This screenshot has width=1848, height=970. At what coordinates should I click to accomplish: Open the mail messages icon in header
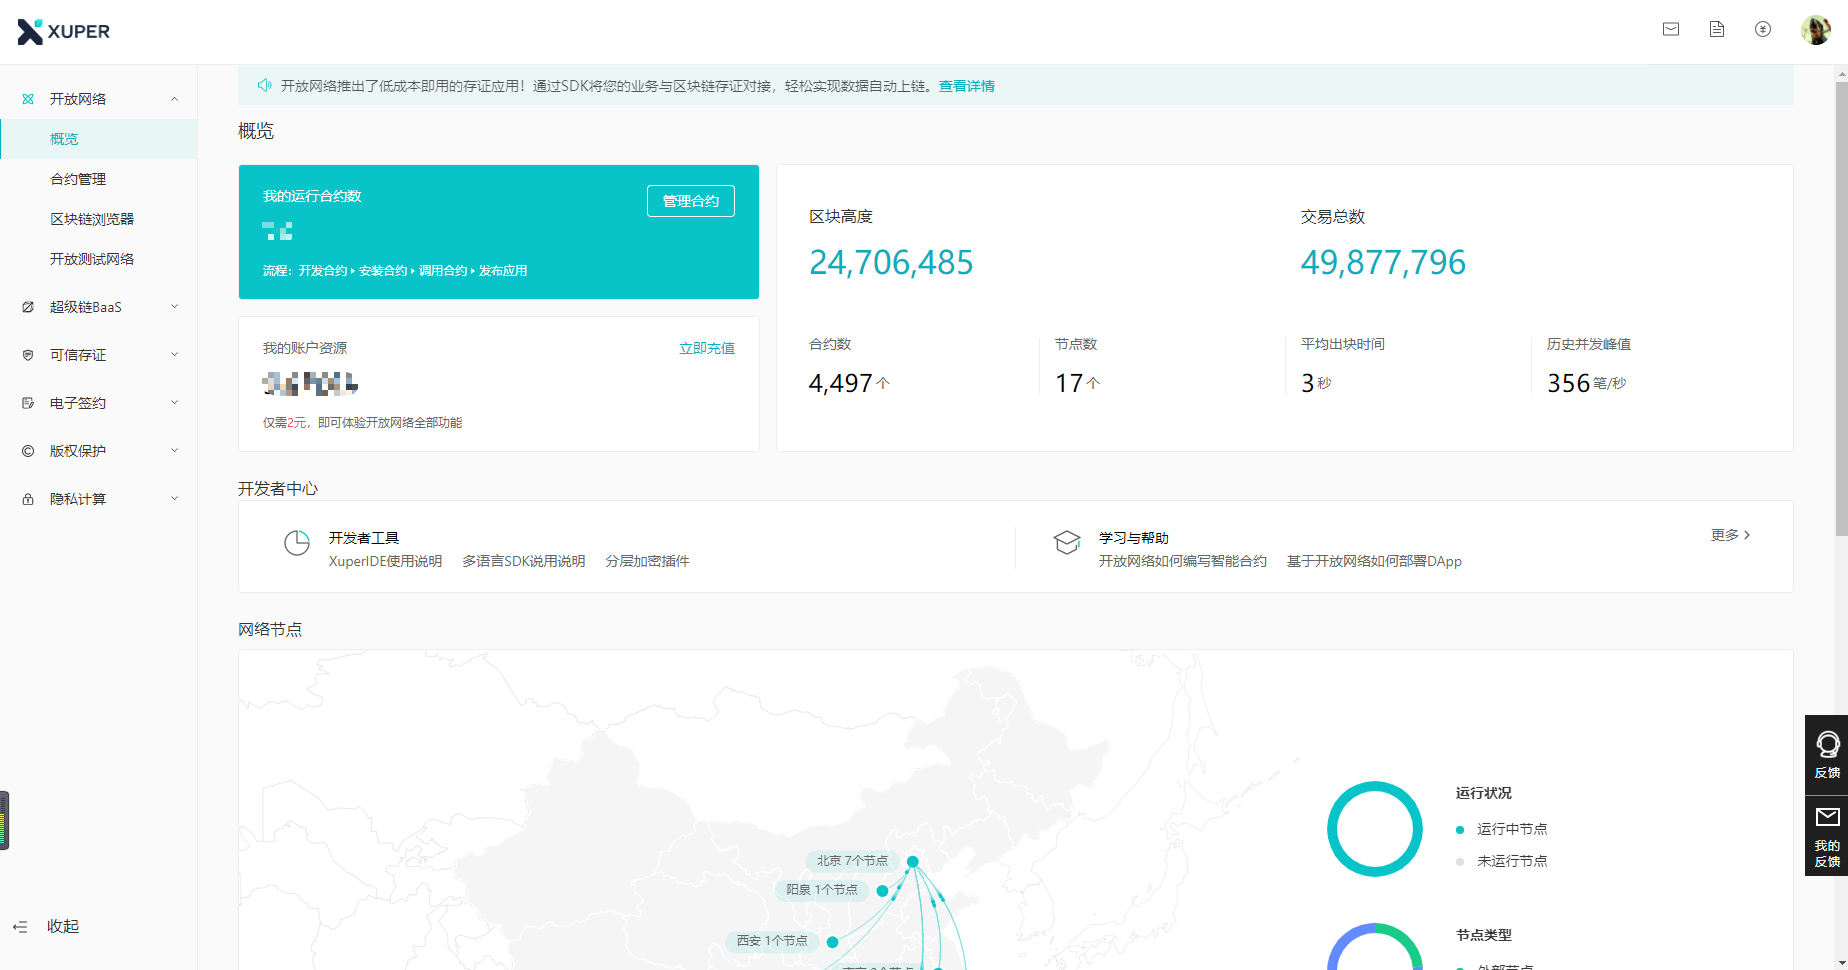pyautogui.click(x=1671, y=29)
